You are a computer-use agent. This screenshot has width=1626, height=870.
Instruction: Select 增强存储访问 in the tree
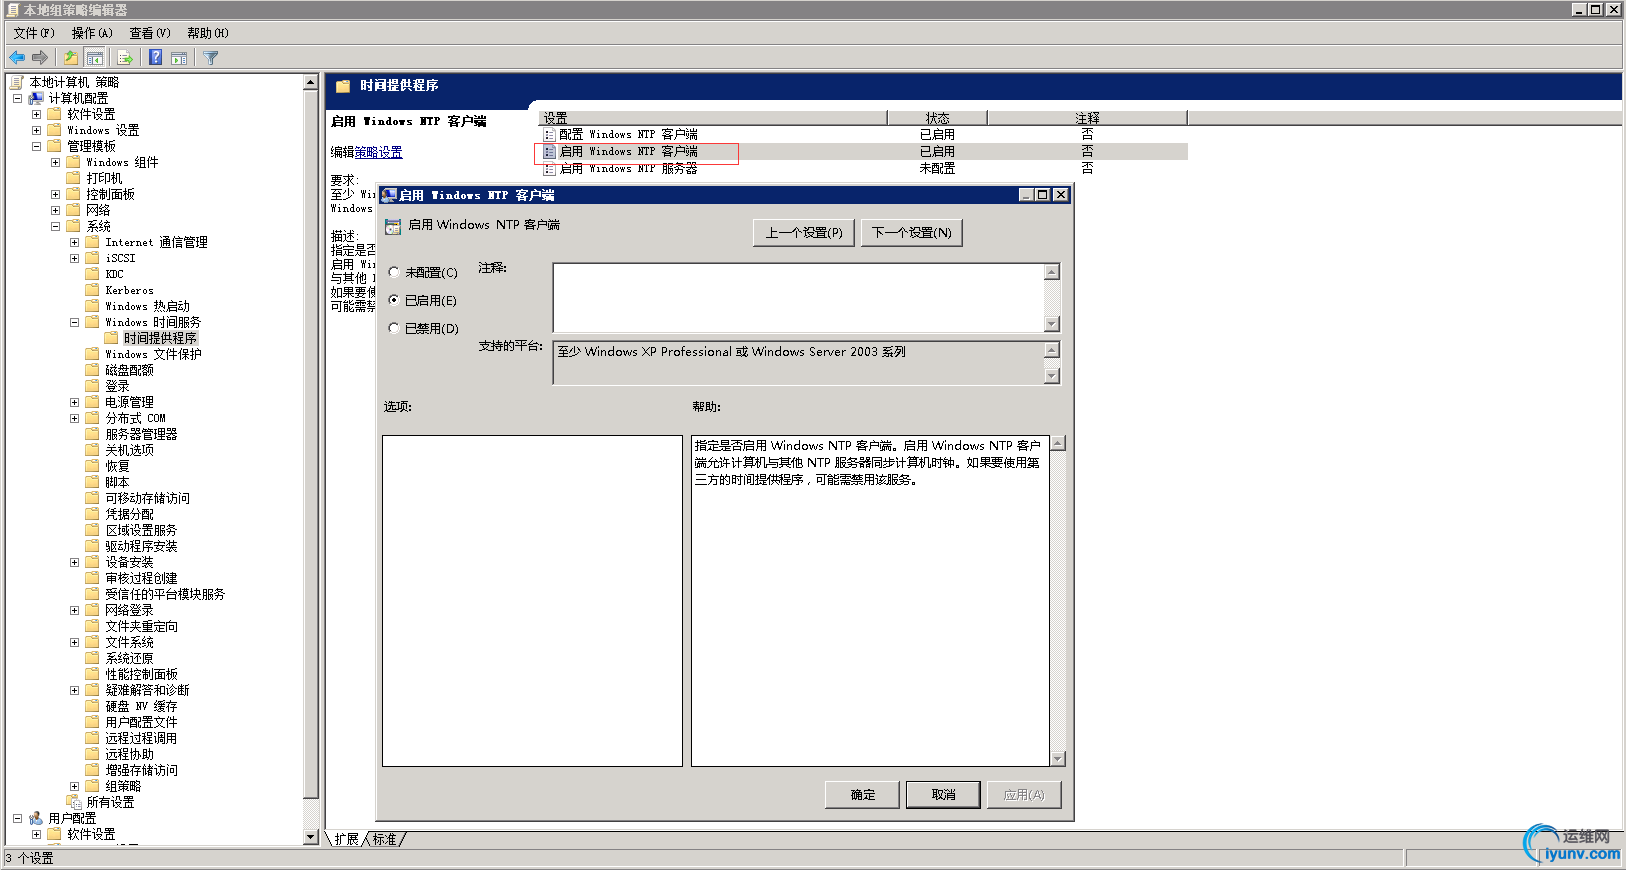pos(141,770)
